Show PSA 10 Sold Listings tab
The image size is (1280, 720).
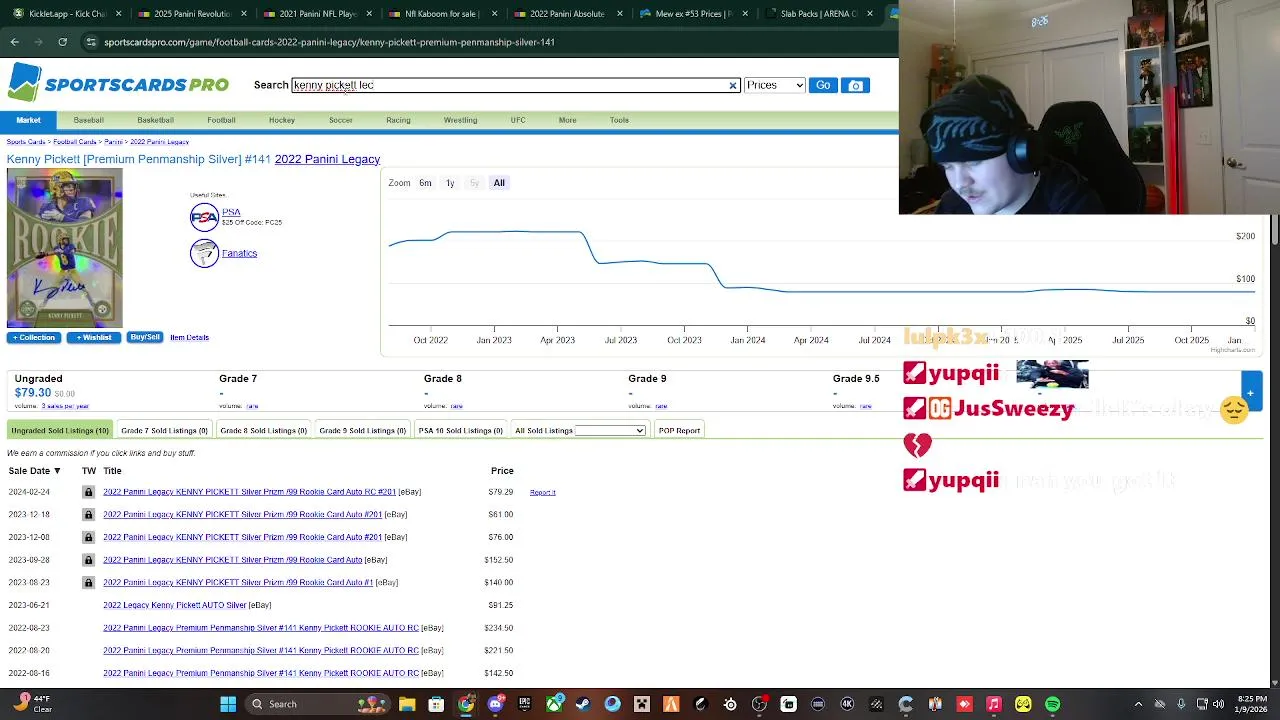tap(461, 430)
